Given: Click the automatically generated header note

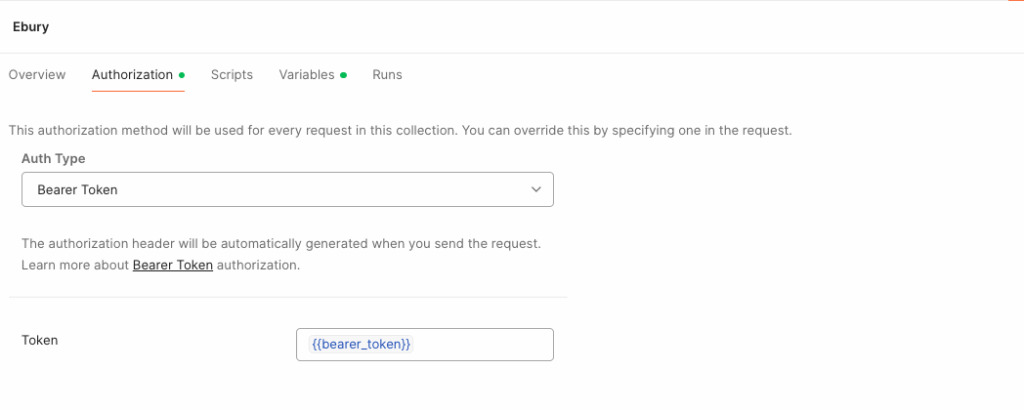Looking at the screenshot, I should [281, 244].
